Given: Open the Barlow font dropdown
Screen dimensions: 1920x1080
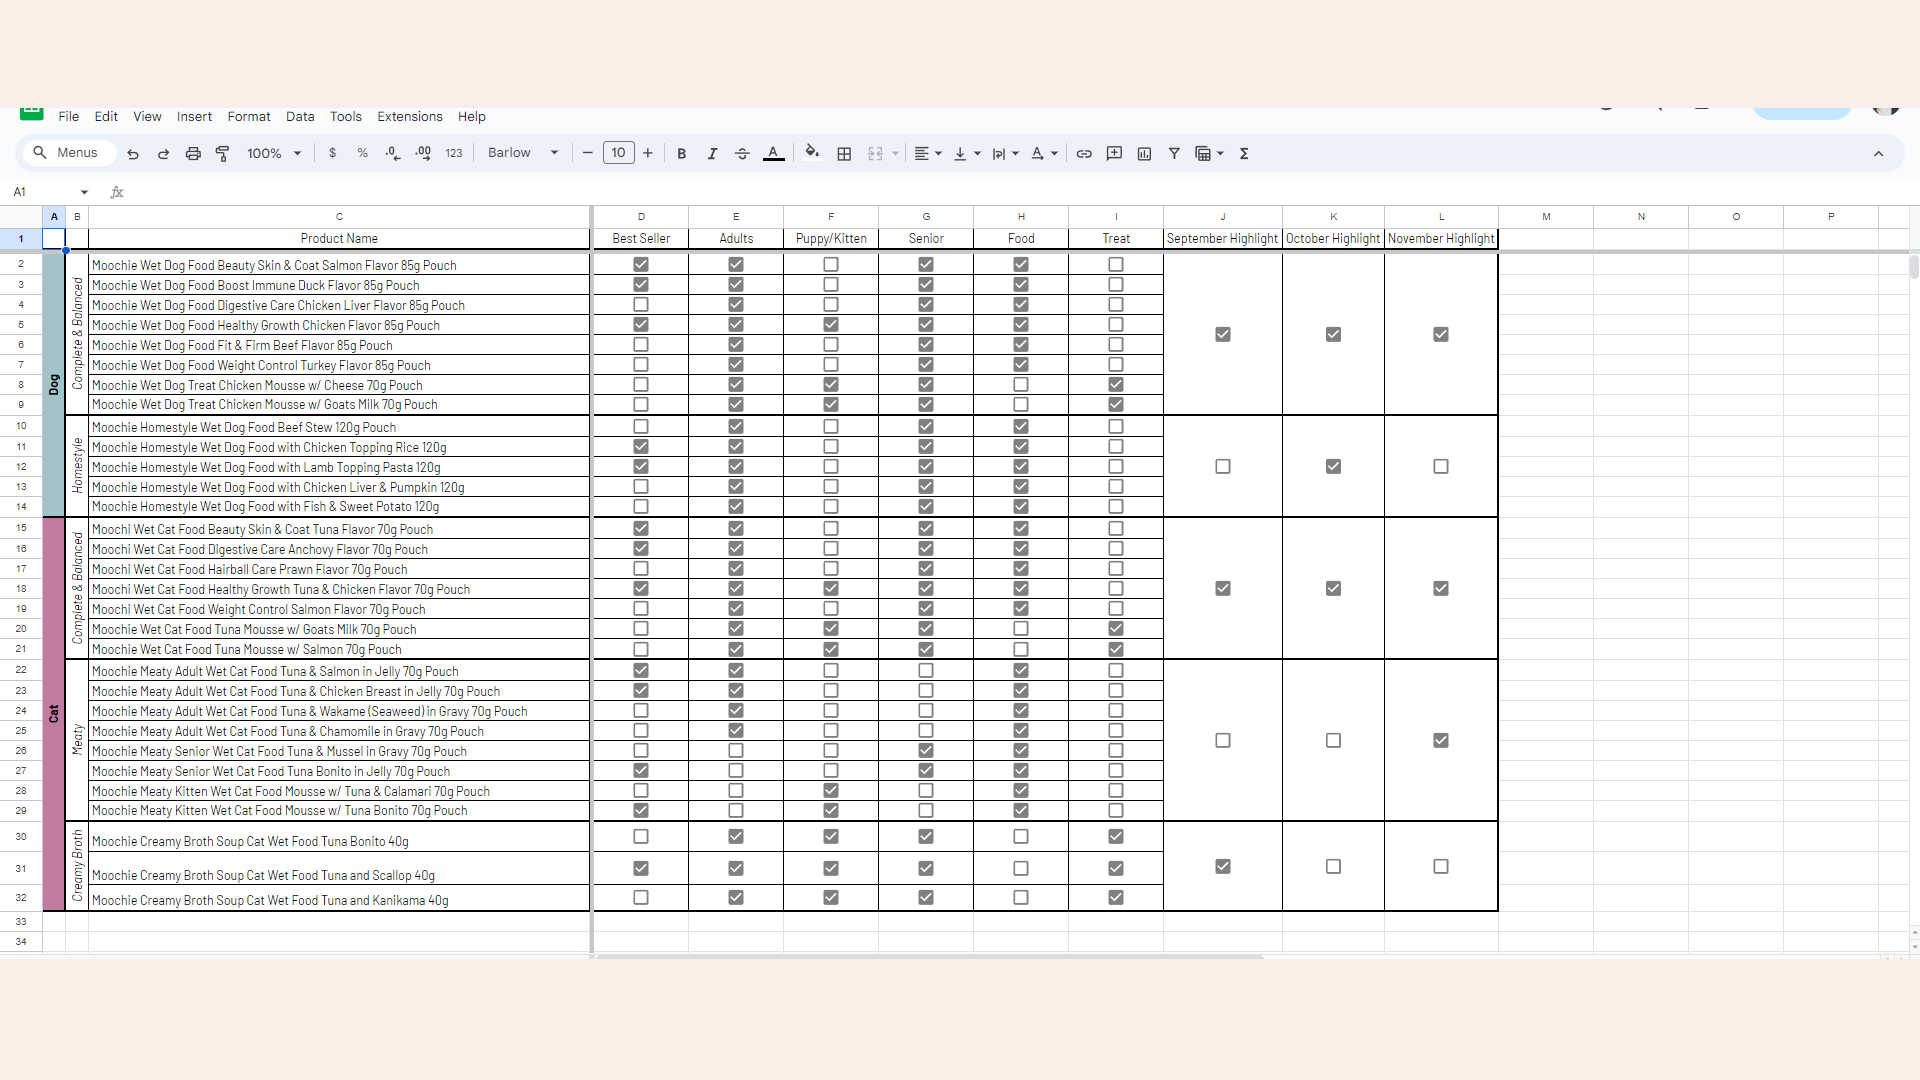Looking at the screenshot, I should (522, 153).
